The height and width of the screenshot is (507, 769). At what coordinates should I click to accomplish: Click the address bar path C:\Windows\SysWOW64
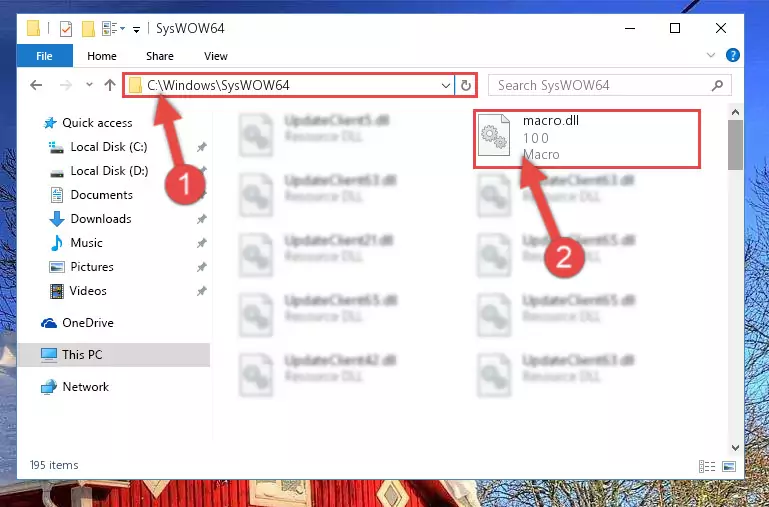(218, 85)
